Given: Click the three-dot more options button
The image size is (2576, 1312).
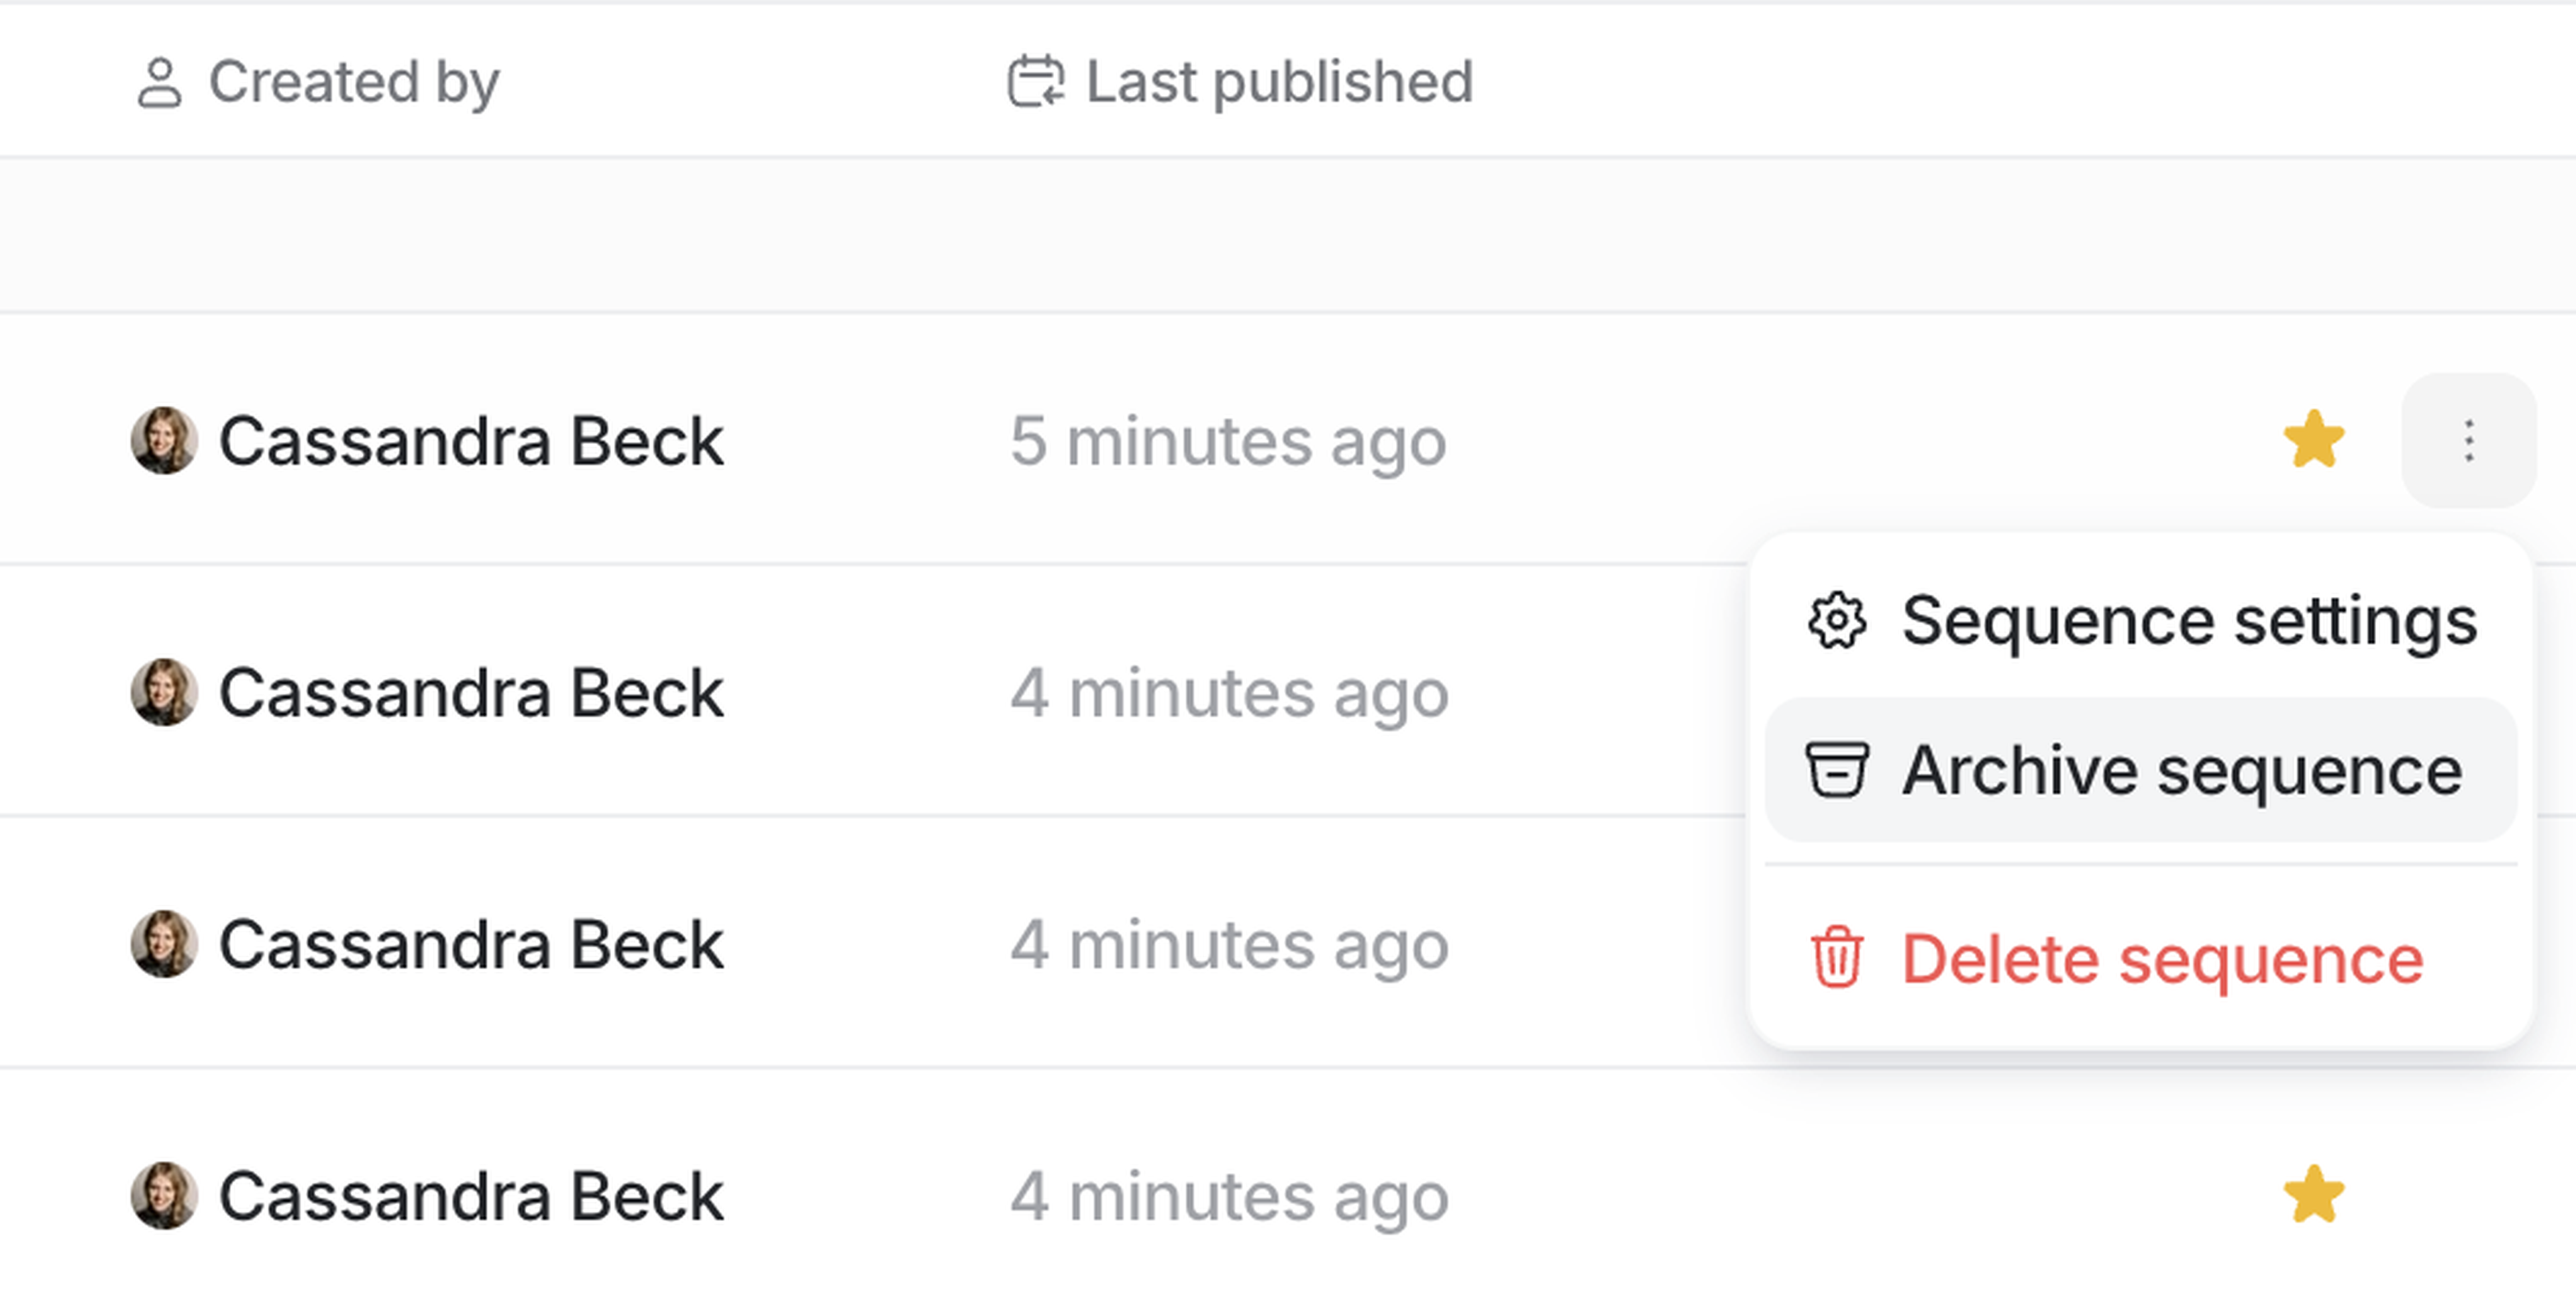Looking at the screenshot, I should click(2468, 441).
